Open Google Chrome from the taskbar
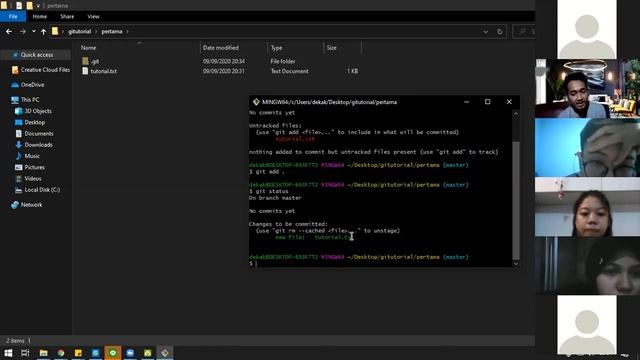 pyautogui.click(x=61, y=353)
